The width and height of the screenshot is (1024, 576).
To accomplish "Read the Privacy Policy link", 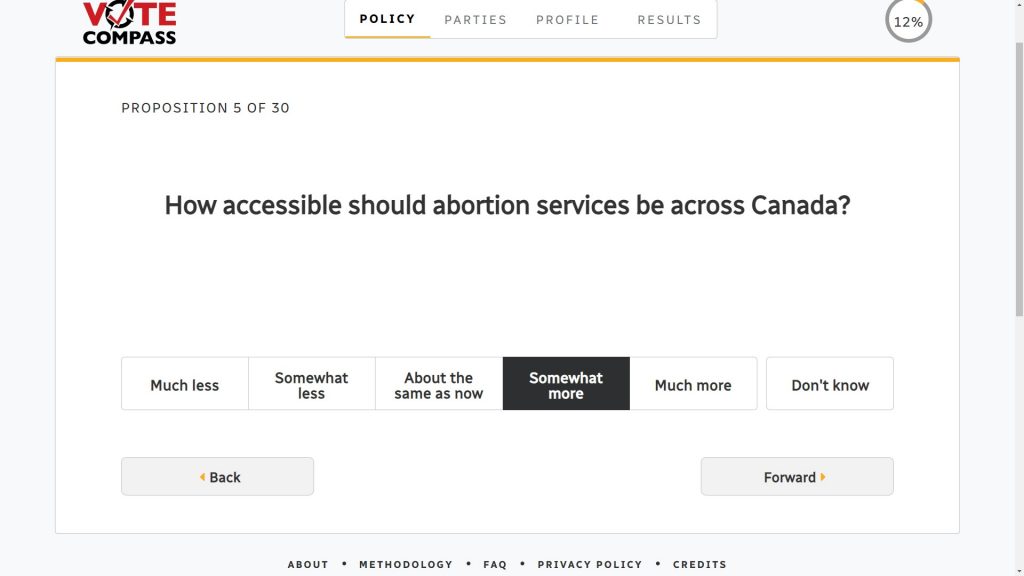I will [x=590, y=564].
